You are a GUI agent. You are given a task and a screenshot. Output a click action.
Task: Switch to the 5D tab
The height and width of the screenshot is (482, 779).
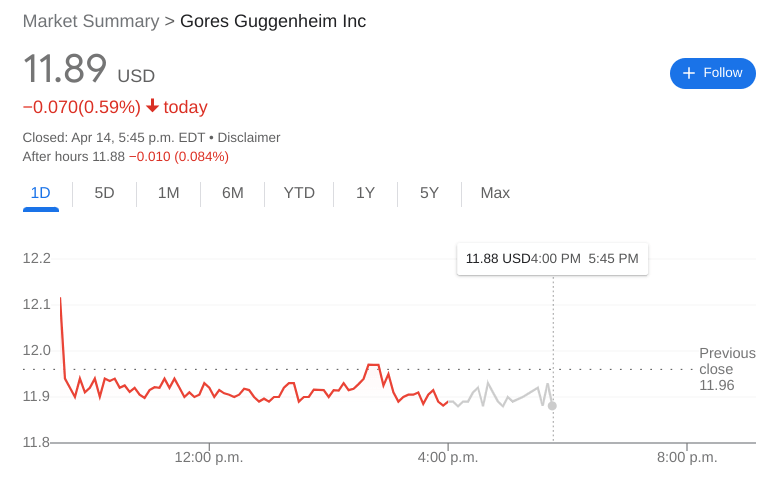104,193
